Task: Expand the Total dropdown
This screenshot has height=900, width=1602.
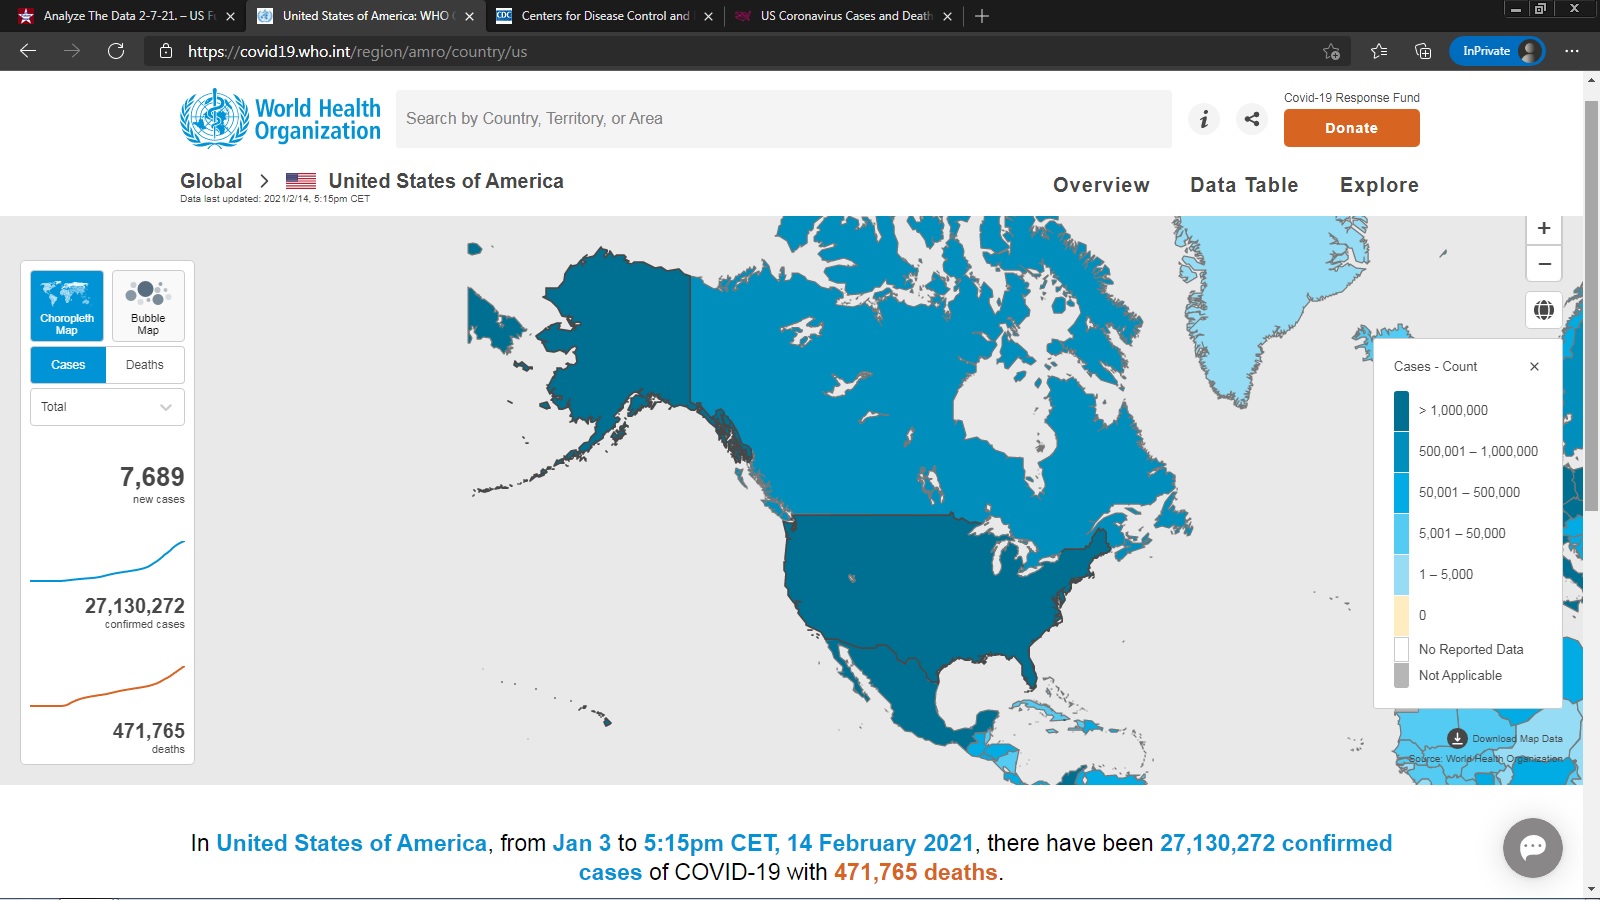Action: (x=107, y=407)
